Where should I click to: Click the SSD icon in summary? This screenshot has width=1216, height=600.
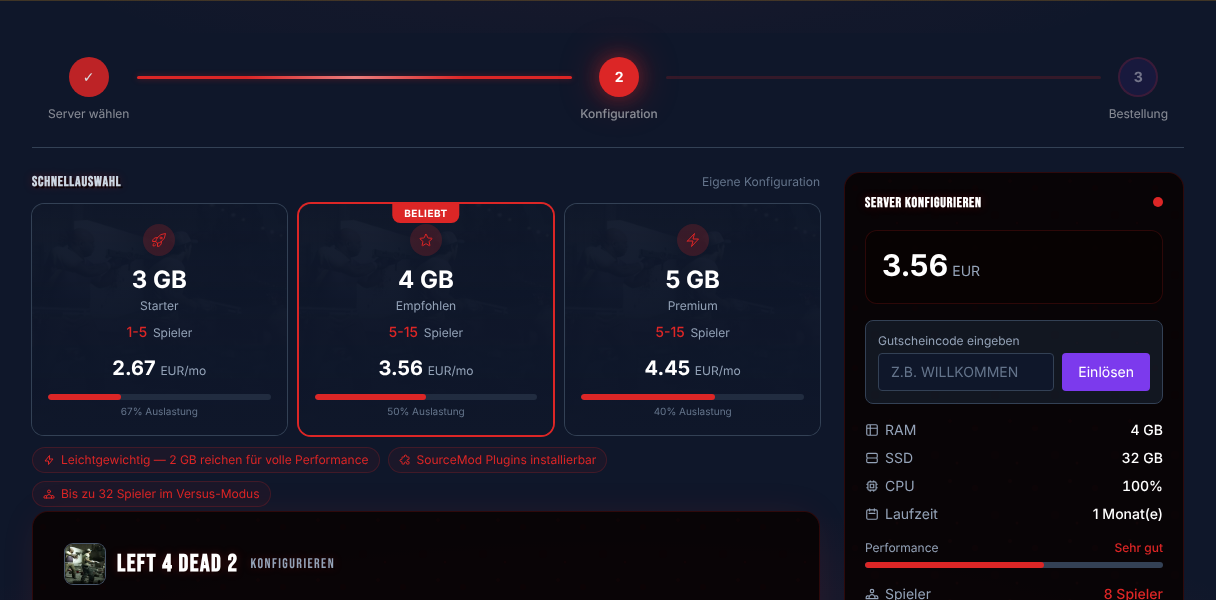(x=872, y=458)
